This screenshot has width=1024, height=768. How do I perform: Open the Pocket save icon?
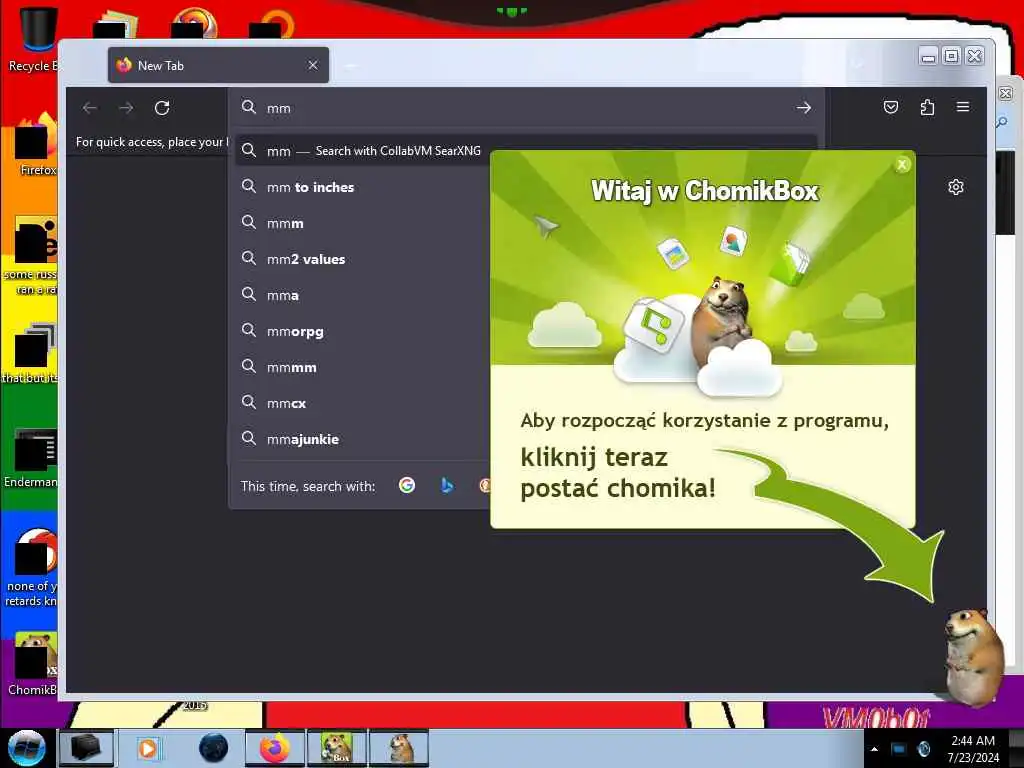891,107
